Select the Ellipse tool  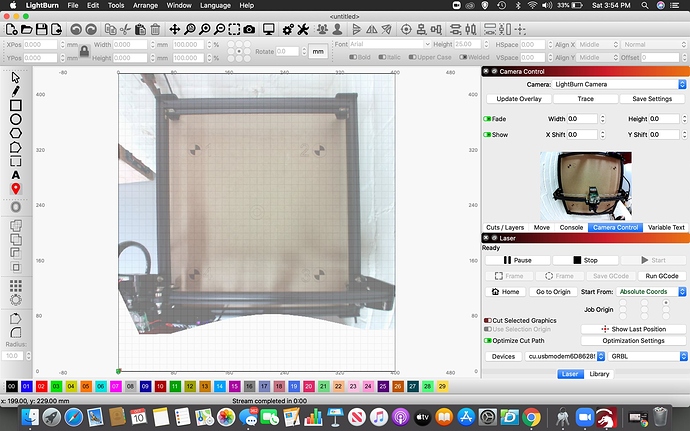pyautogui.click(x=15, y=119)
